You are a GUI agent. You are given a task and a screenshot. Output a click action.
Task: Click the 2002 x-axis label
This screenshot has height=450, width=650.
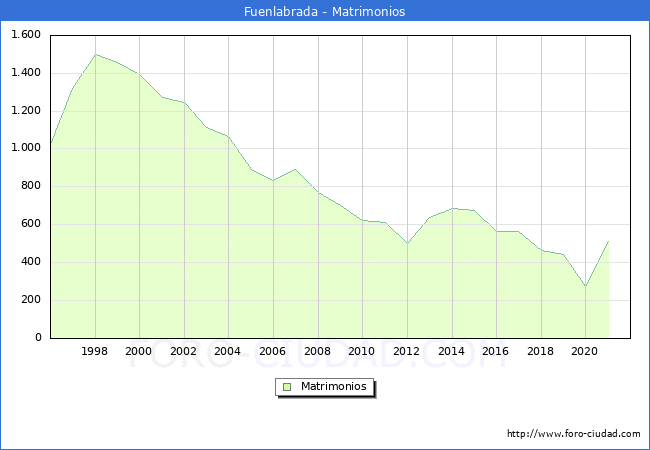(183, 351)
